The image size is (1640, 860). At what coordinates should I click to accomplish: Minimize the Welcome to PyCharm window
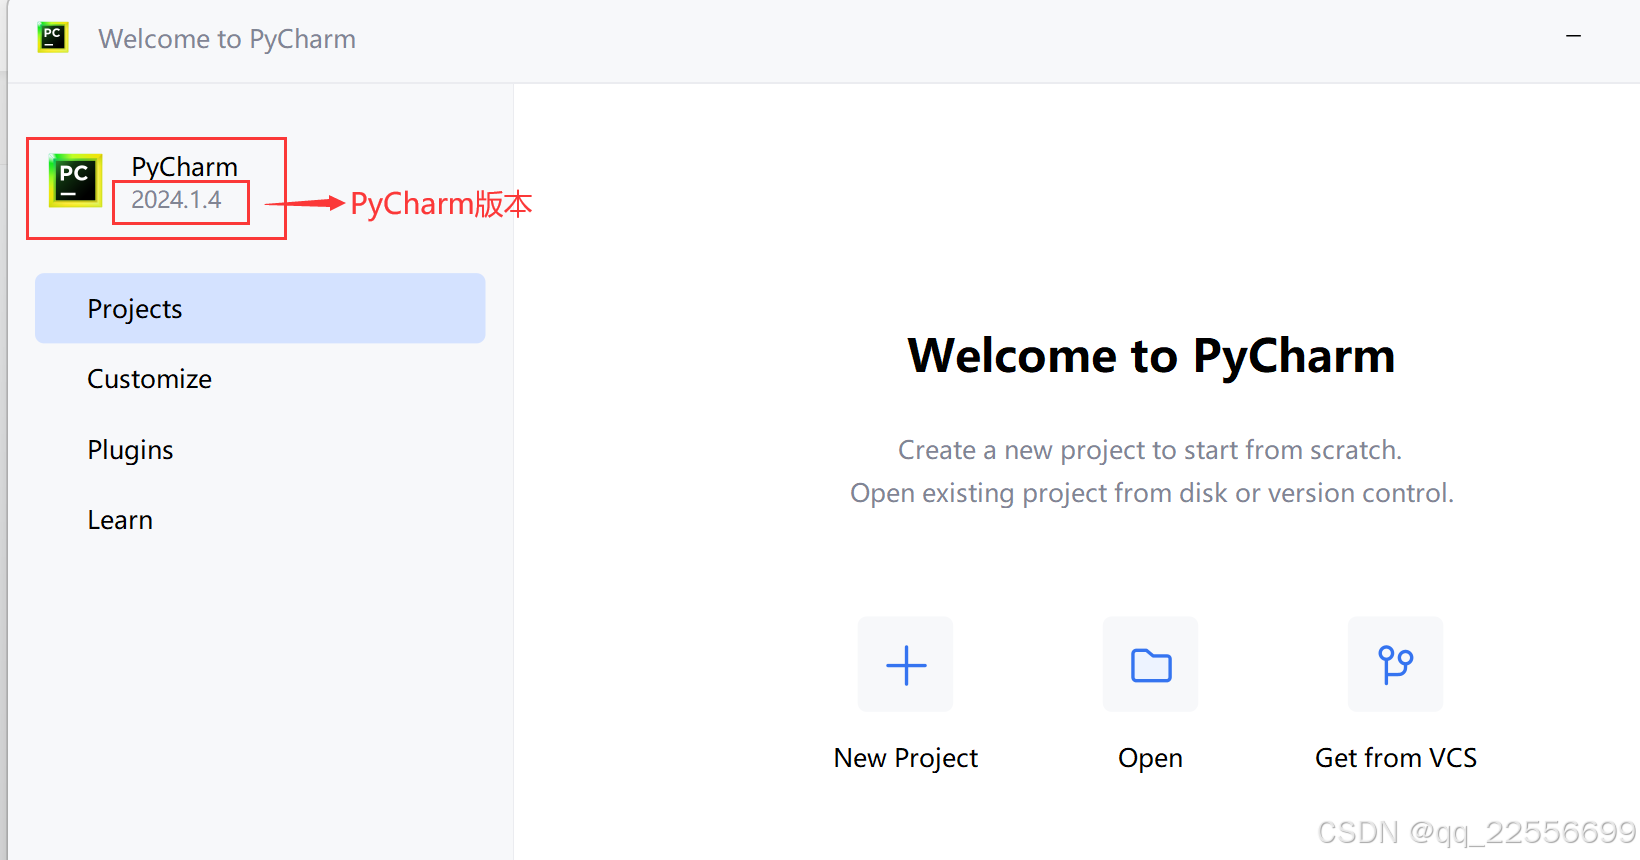tap(1574, 37)
